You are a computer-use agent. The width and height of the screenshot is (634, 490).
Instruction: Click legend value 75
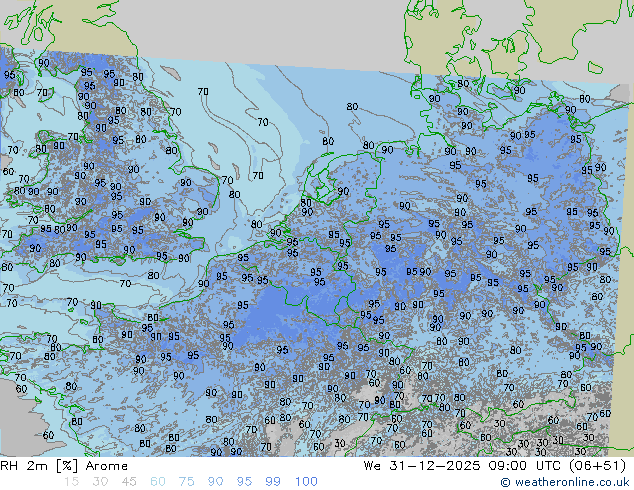coord(186,482)
